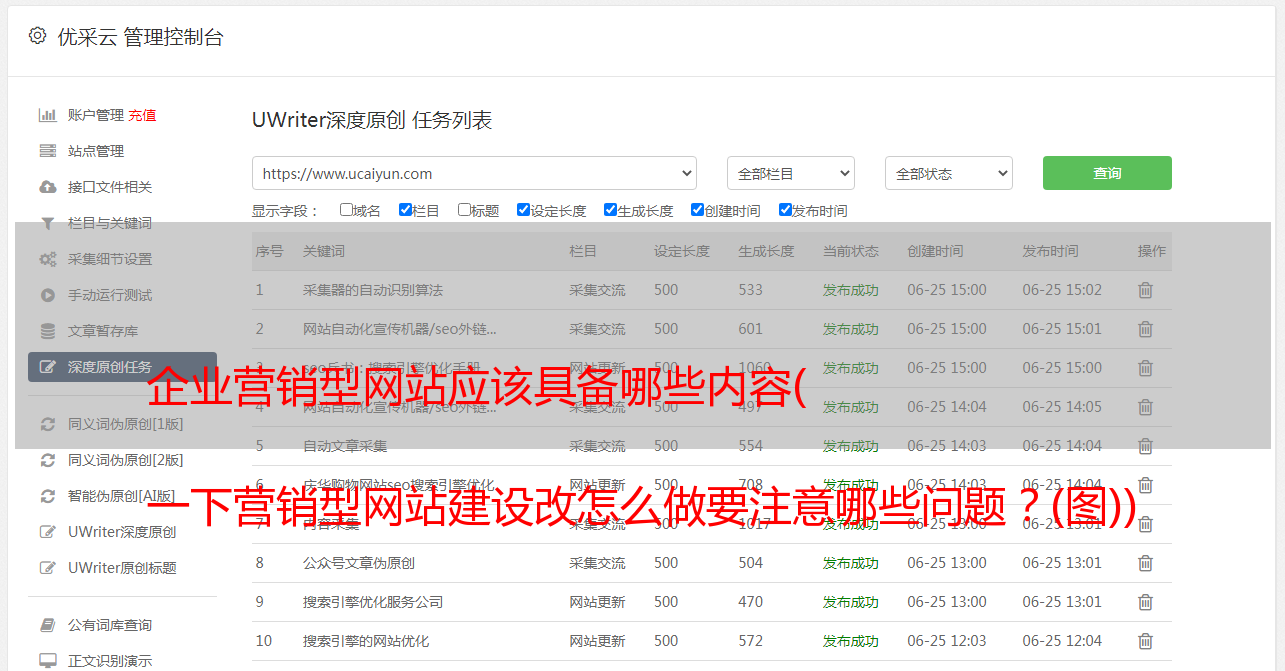
Task: Enable the 域名 field checkbox
Action: pos(346,210)
